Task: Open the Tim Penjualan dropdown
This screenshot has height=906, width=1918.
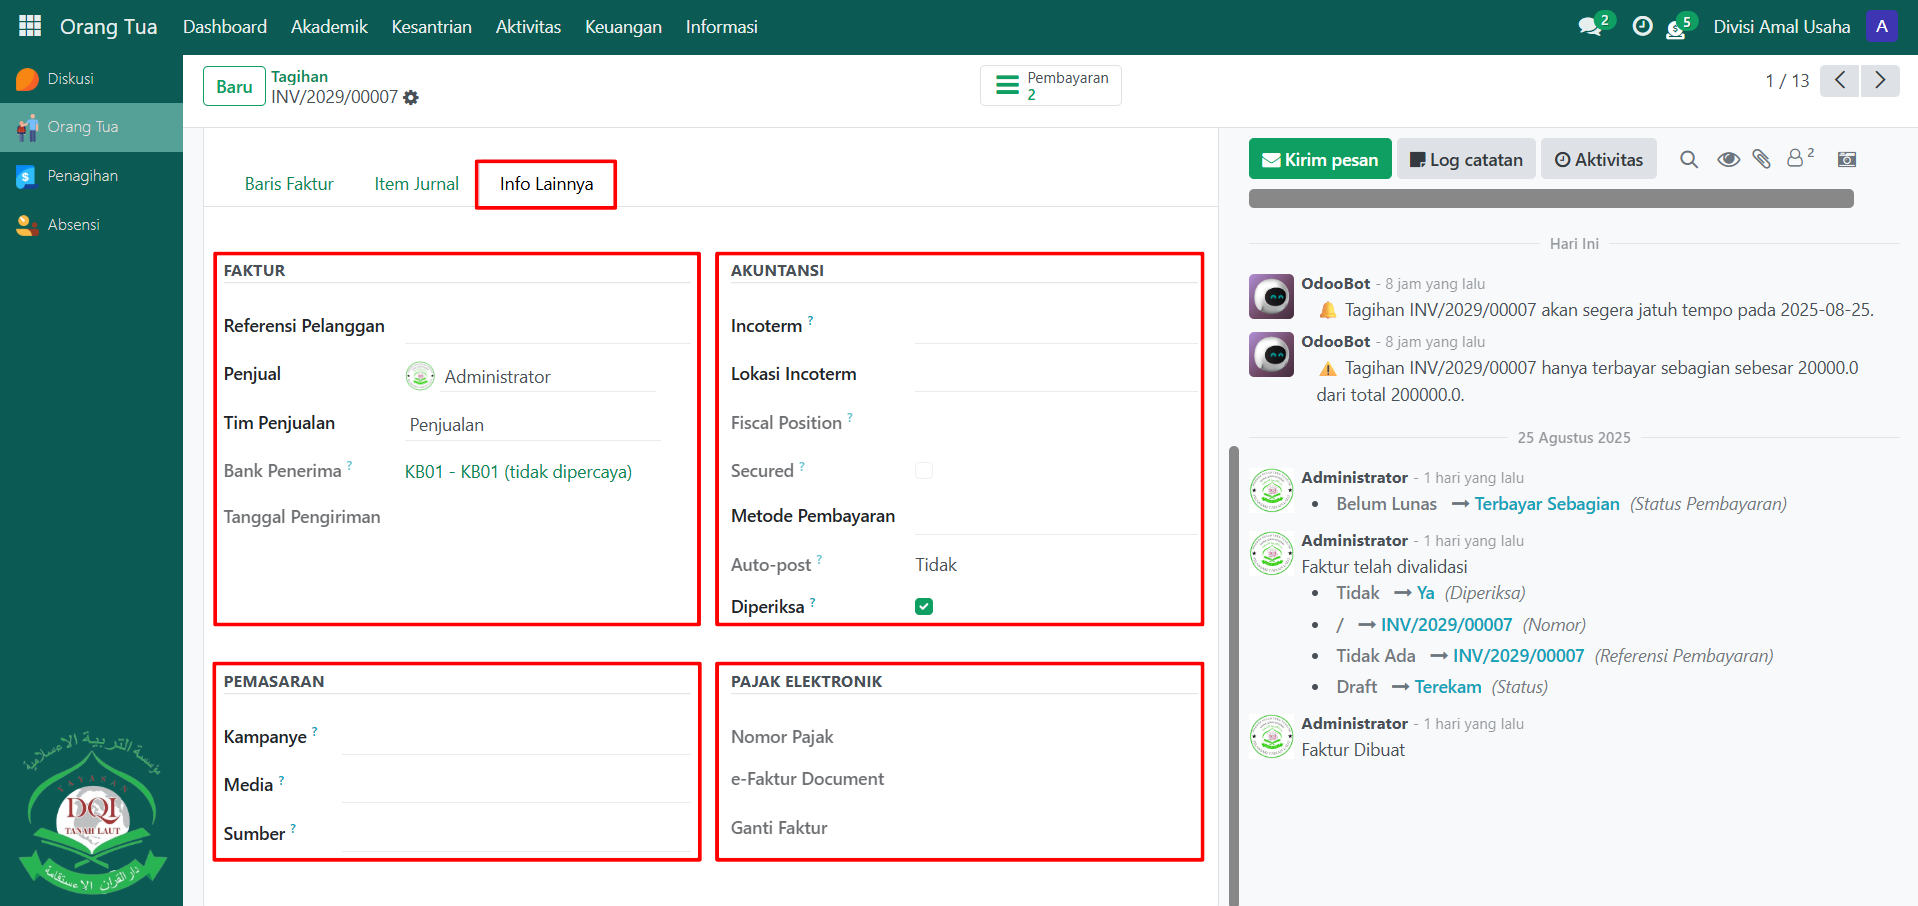Action: pos(533,425)
